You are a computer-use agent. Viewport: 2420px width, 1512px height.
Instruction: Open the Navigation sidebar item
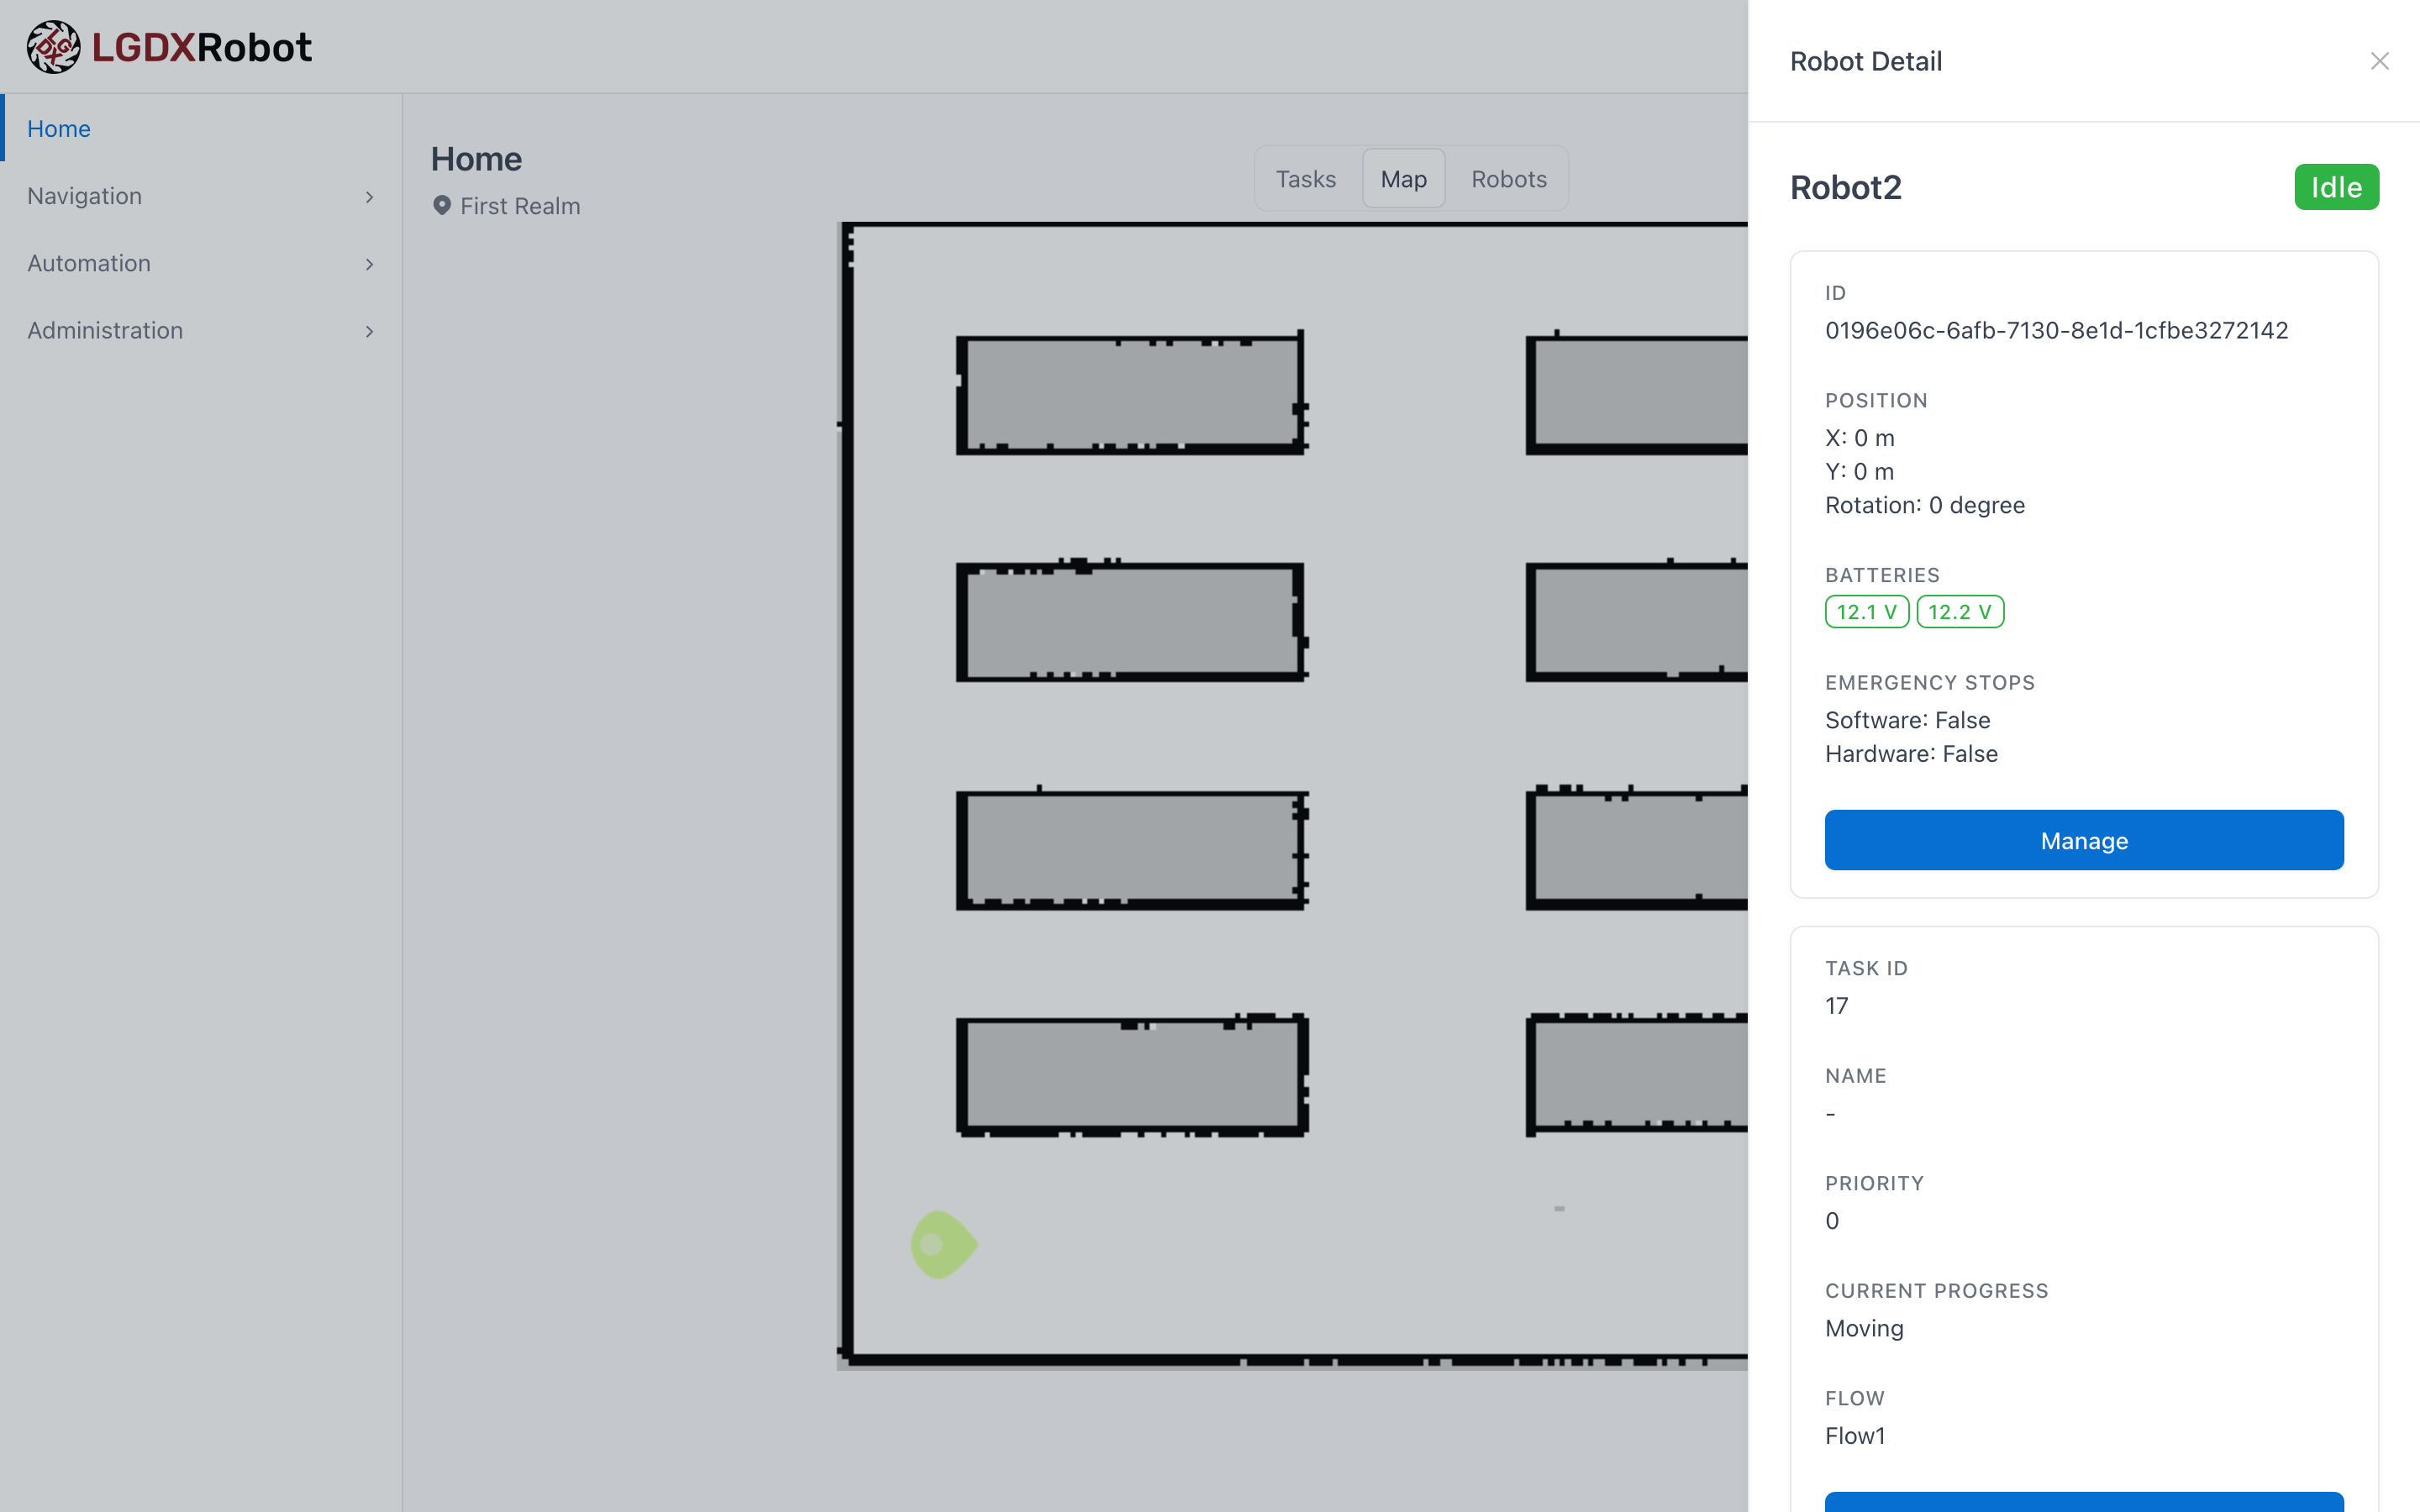(201, 196)
